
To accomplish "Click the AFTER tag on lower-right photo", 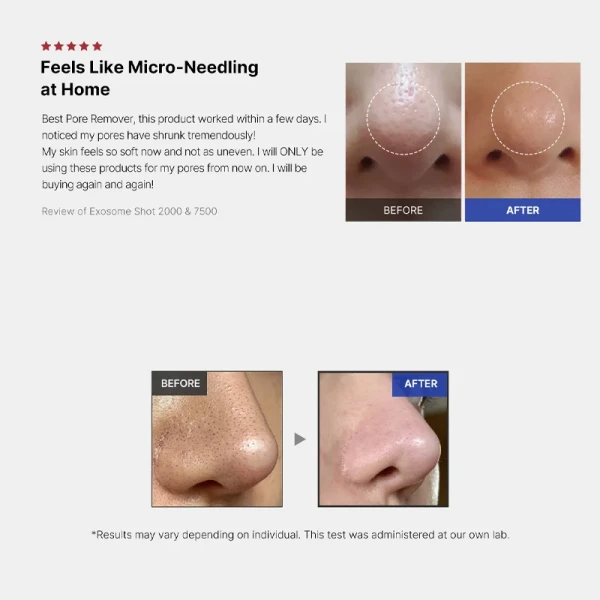I will (420, 384).
